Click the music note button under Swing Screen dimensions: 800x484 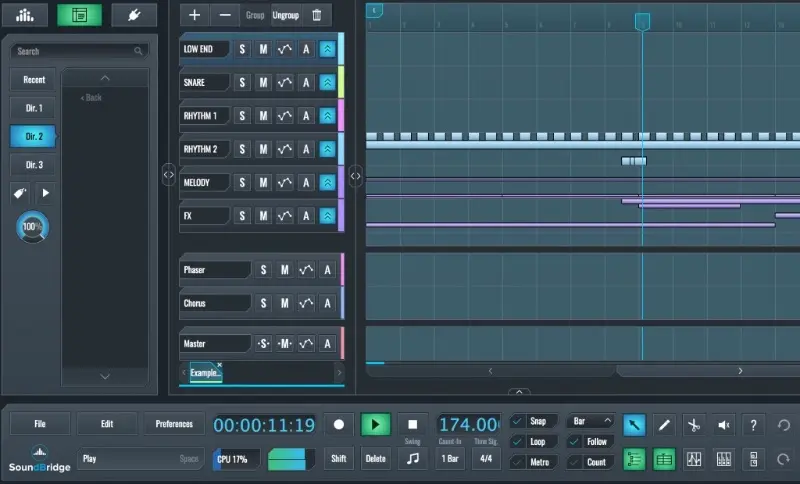(x=412, y=459)
